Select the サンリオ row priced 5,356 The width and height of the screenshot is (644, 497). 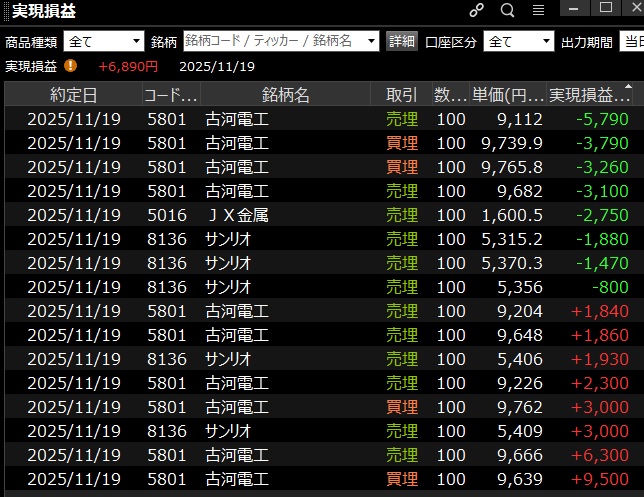(320, 287)
